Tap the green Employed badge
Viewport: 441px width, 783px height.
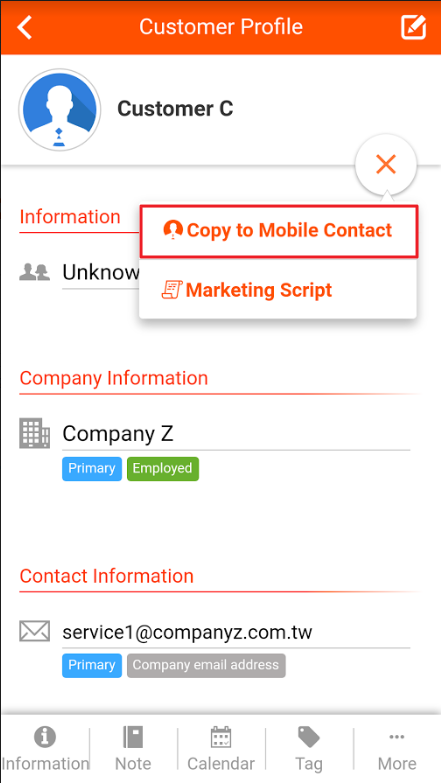coord(163,468)
